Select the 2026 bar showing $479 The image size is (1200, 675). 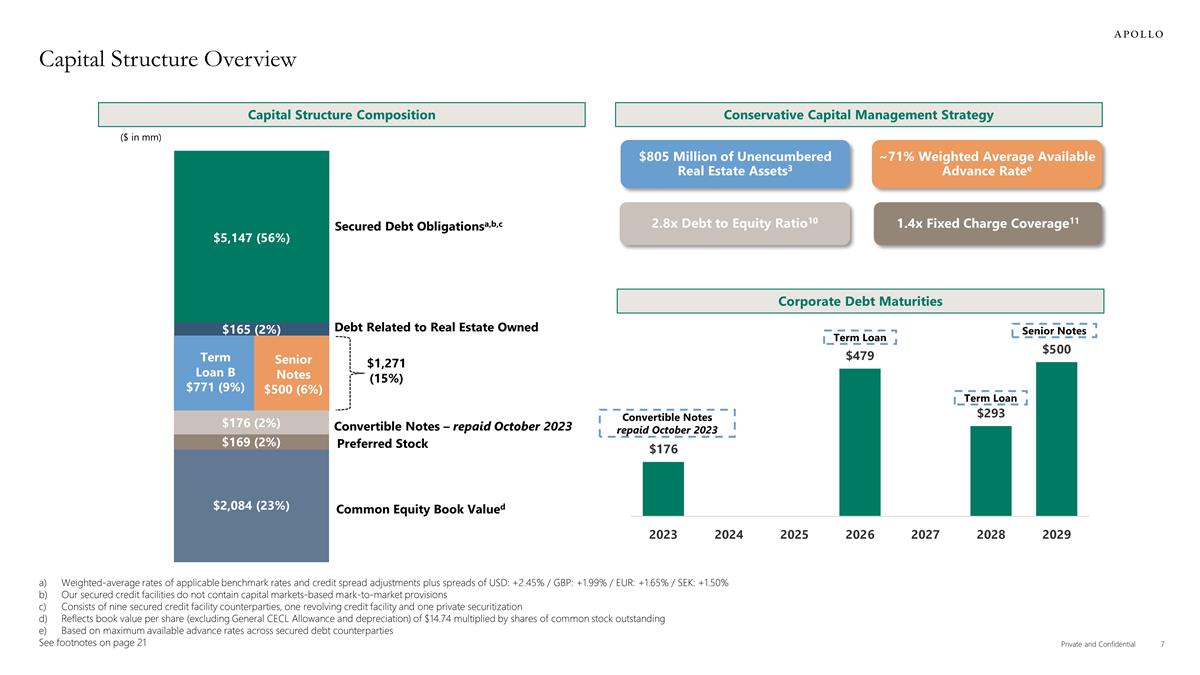860,441
